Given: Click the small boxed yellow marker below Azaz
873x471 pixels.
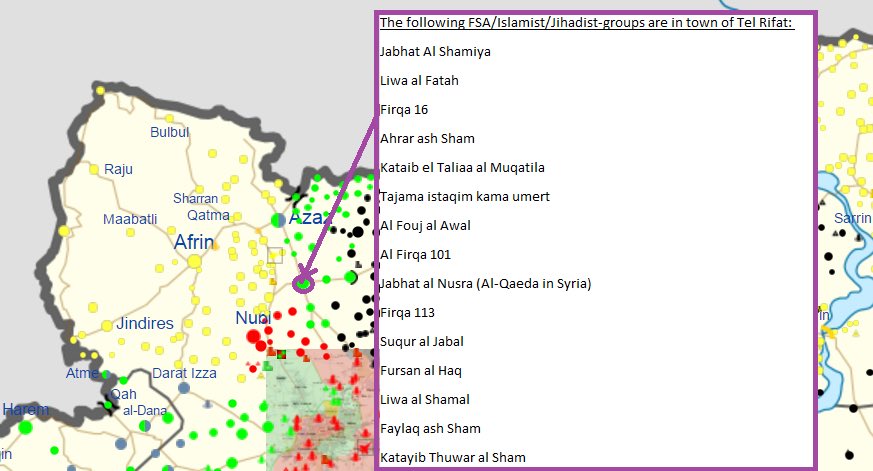Looking at the screenshot, I should pyautogui.click(x=274, y=256).
